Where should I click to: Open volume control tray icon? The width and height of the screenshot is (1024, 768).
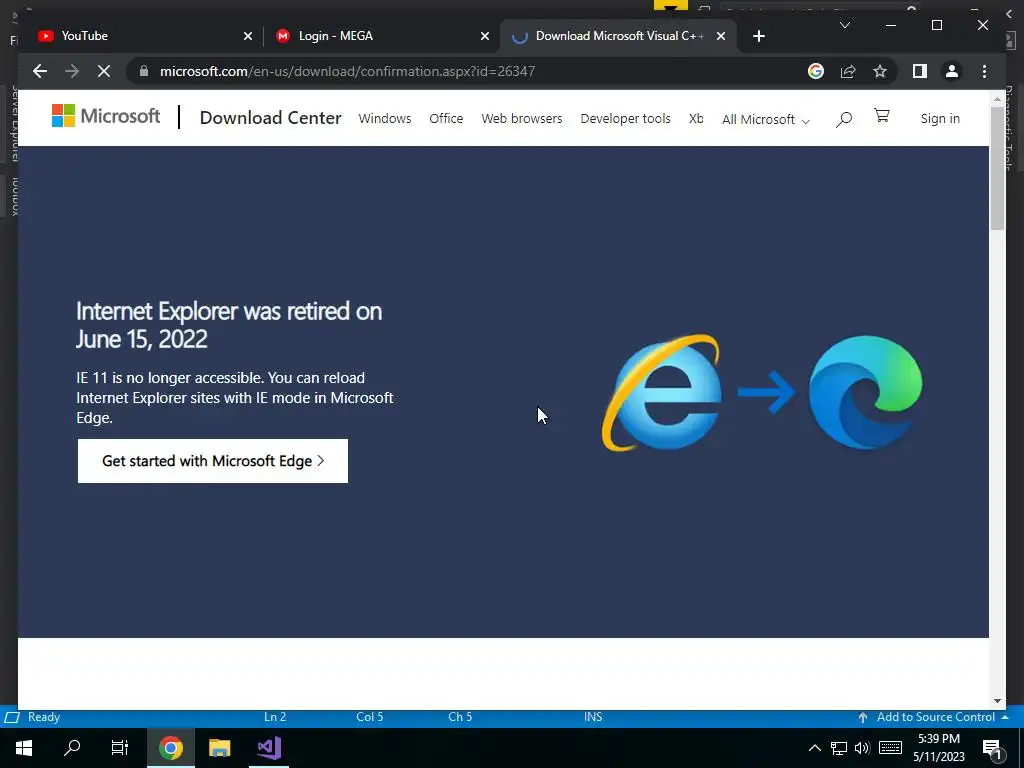click(x=862, y=748)
